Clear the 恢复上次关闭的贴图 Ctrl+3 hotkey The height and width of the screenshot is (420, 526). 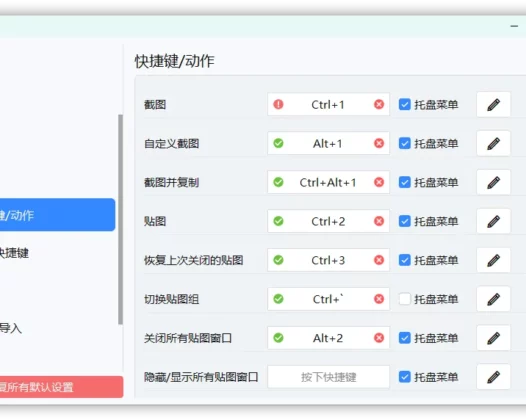(x=379, y=260)
